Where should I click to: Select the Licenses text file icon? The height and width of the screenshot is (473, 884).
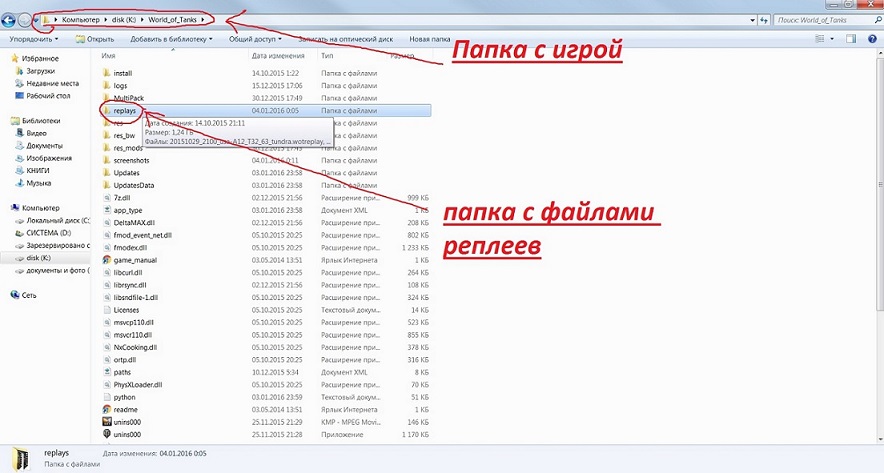[x=107, y=310]
